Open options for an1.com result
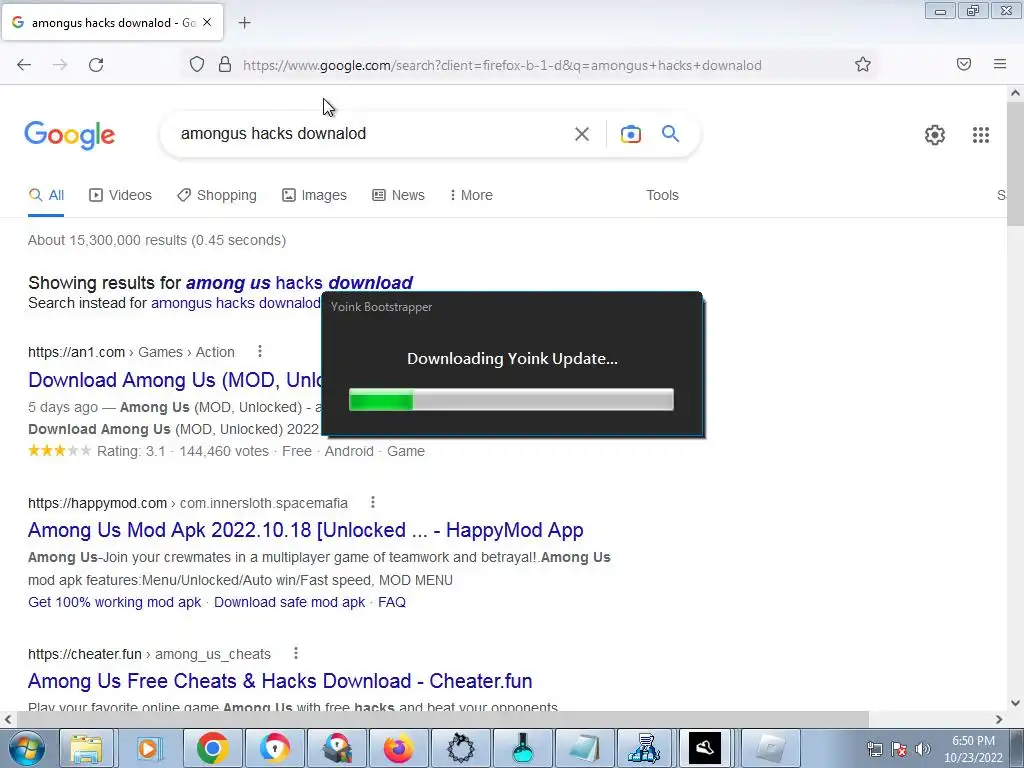Screen dimensions: 1024x768 (260, 351)
